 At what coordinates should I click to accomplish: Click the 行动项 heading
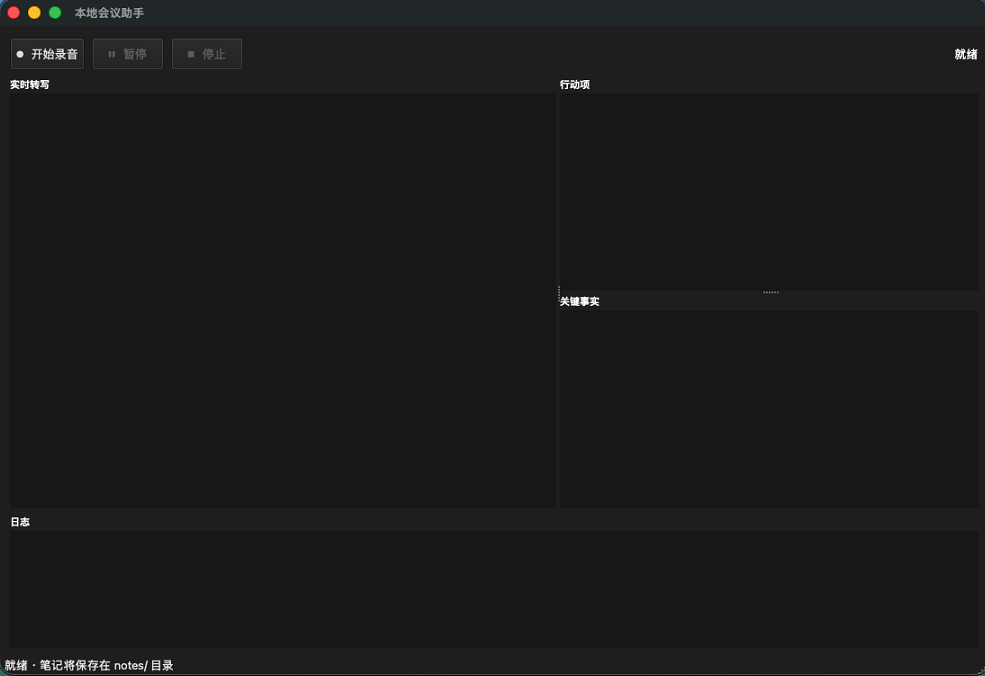(x=575, y=85)
